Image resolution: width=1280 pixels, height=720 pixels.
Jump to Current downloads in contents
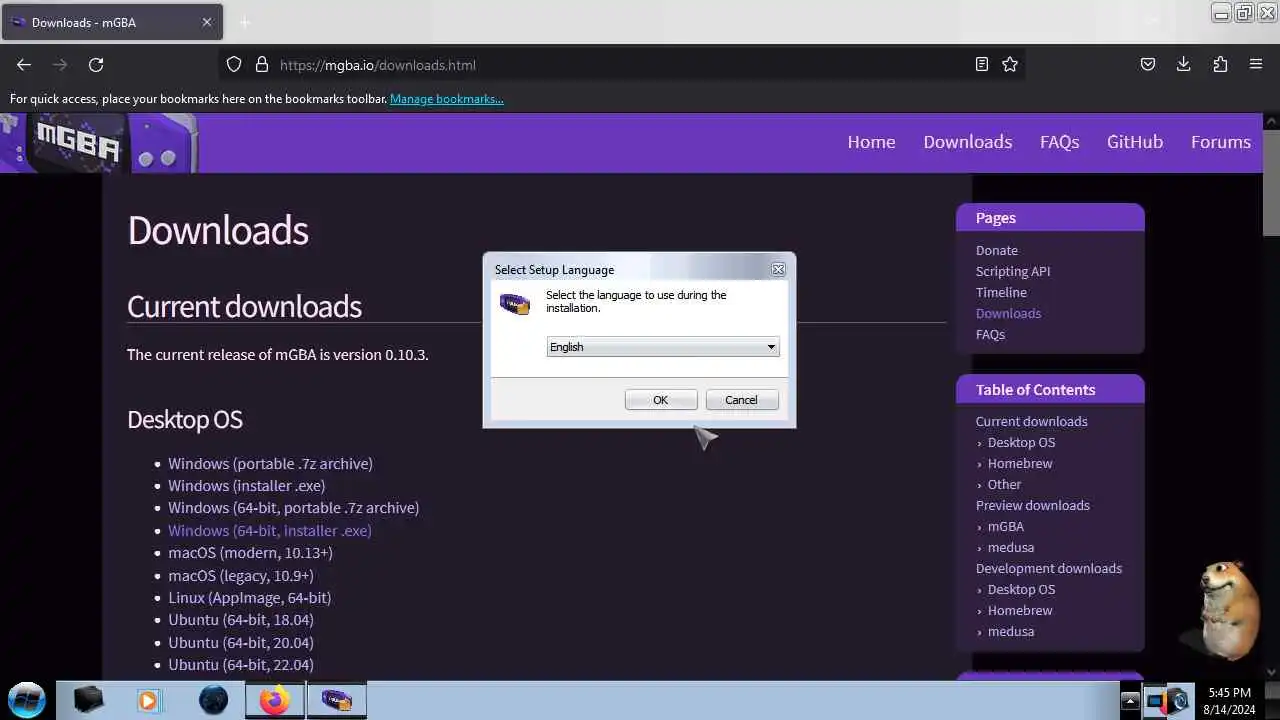(x=1031, y=421)
